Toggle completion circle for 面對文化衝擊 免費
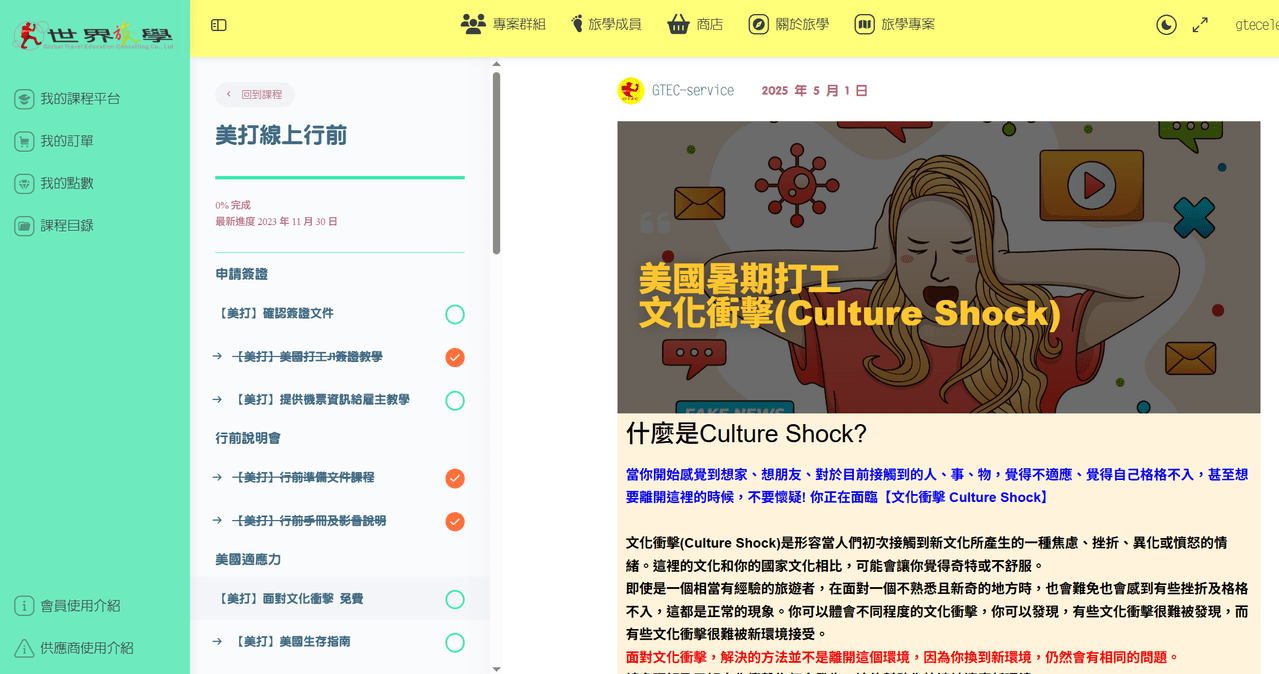Image resolution: width=1279 pixels, height=674 pixels. tap(455, 599)
